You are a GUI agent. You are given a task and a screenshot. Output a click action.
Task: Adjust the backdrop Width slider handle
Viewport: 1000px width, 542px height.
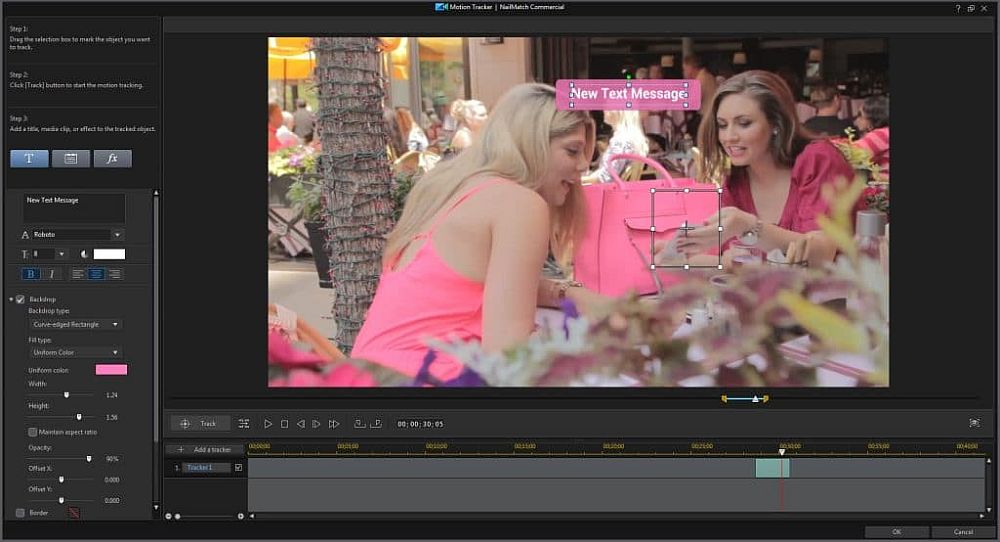click(66, 395)
